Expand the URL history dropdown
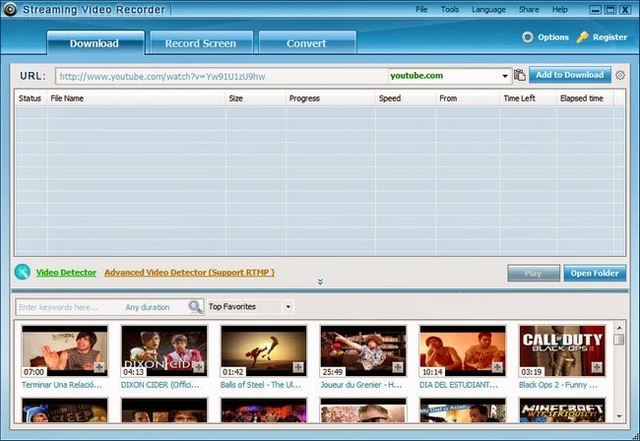The width and height of the screenshot is (640, 441). (506, 75)
